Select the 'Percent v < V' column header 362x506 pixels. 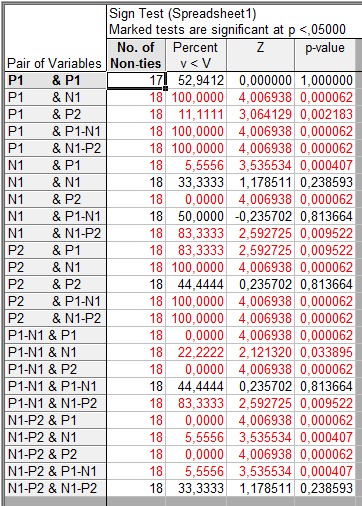(196, 55)
